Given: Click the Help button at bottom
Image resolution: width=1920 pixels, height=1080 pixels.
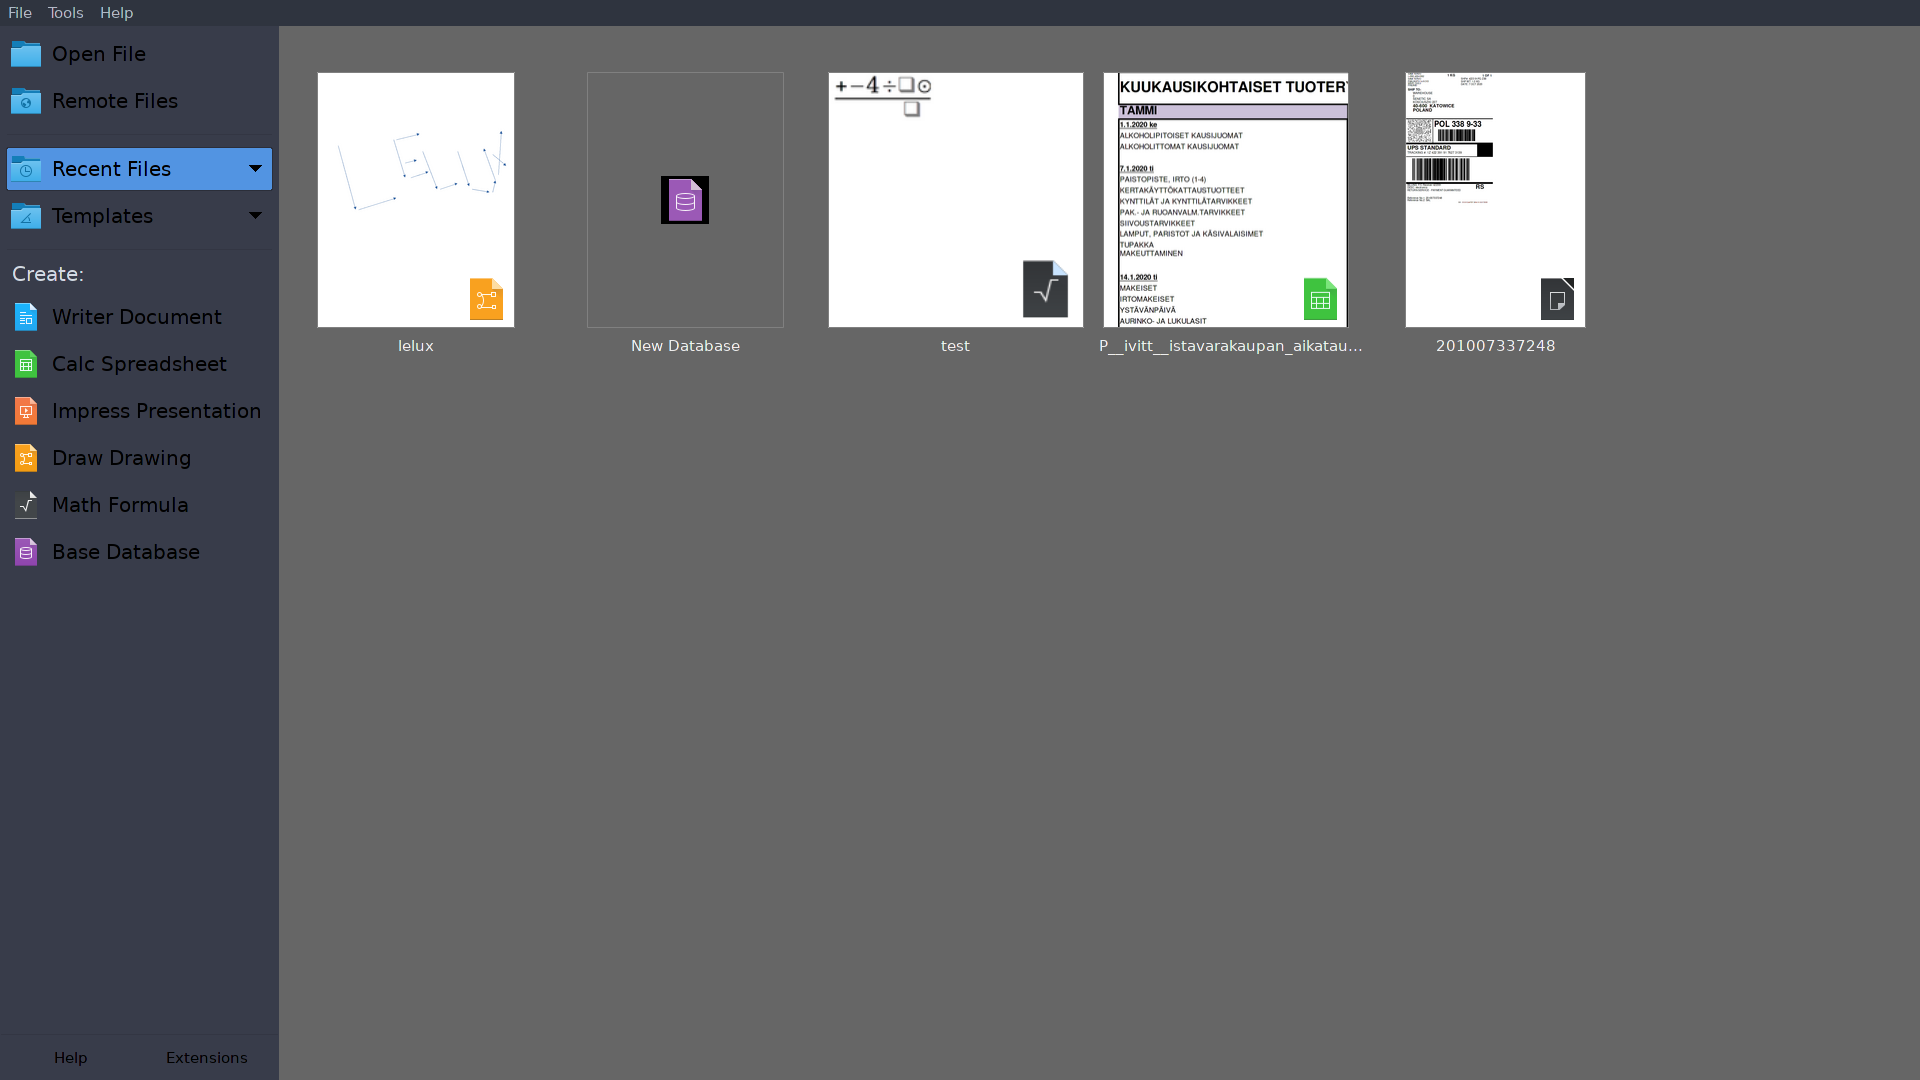Looking at the screenshot, I should pos(70,1058).
